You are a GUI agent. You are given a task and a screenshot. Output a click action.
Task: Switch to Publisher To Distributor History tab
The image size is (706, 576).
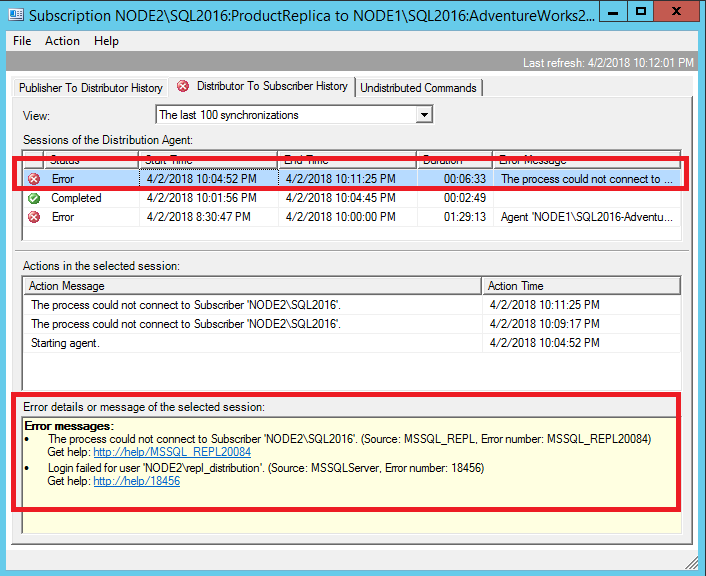coord(90,88)
